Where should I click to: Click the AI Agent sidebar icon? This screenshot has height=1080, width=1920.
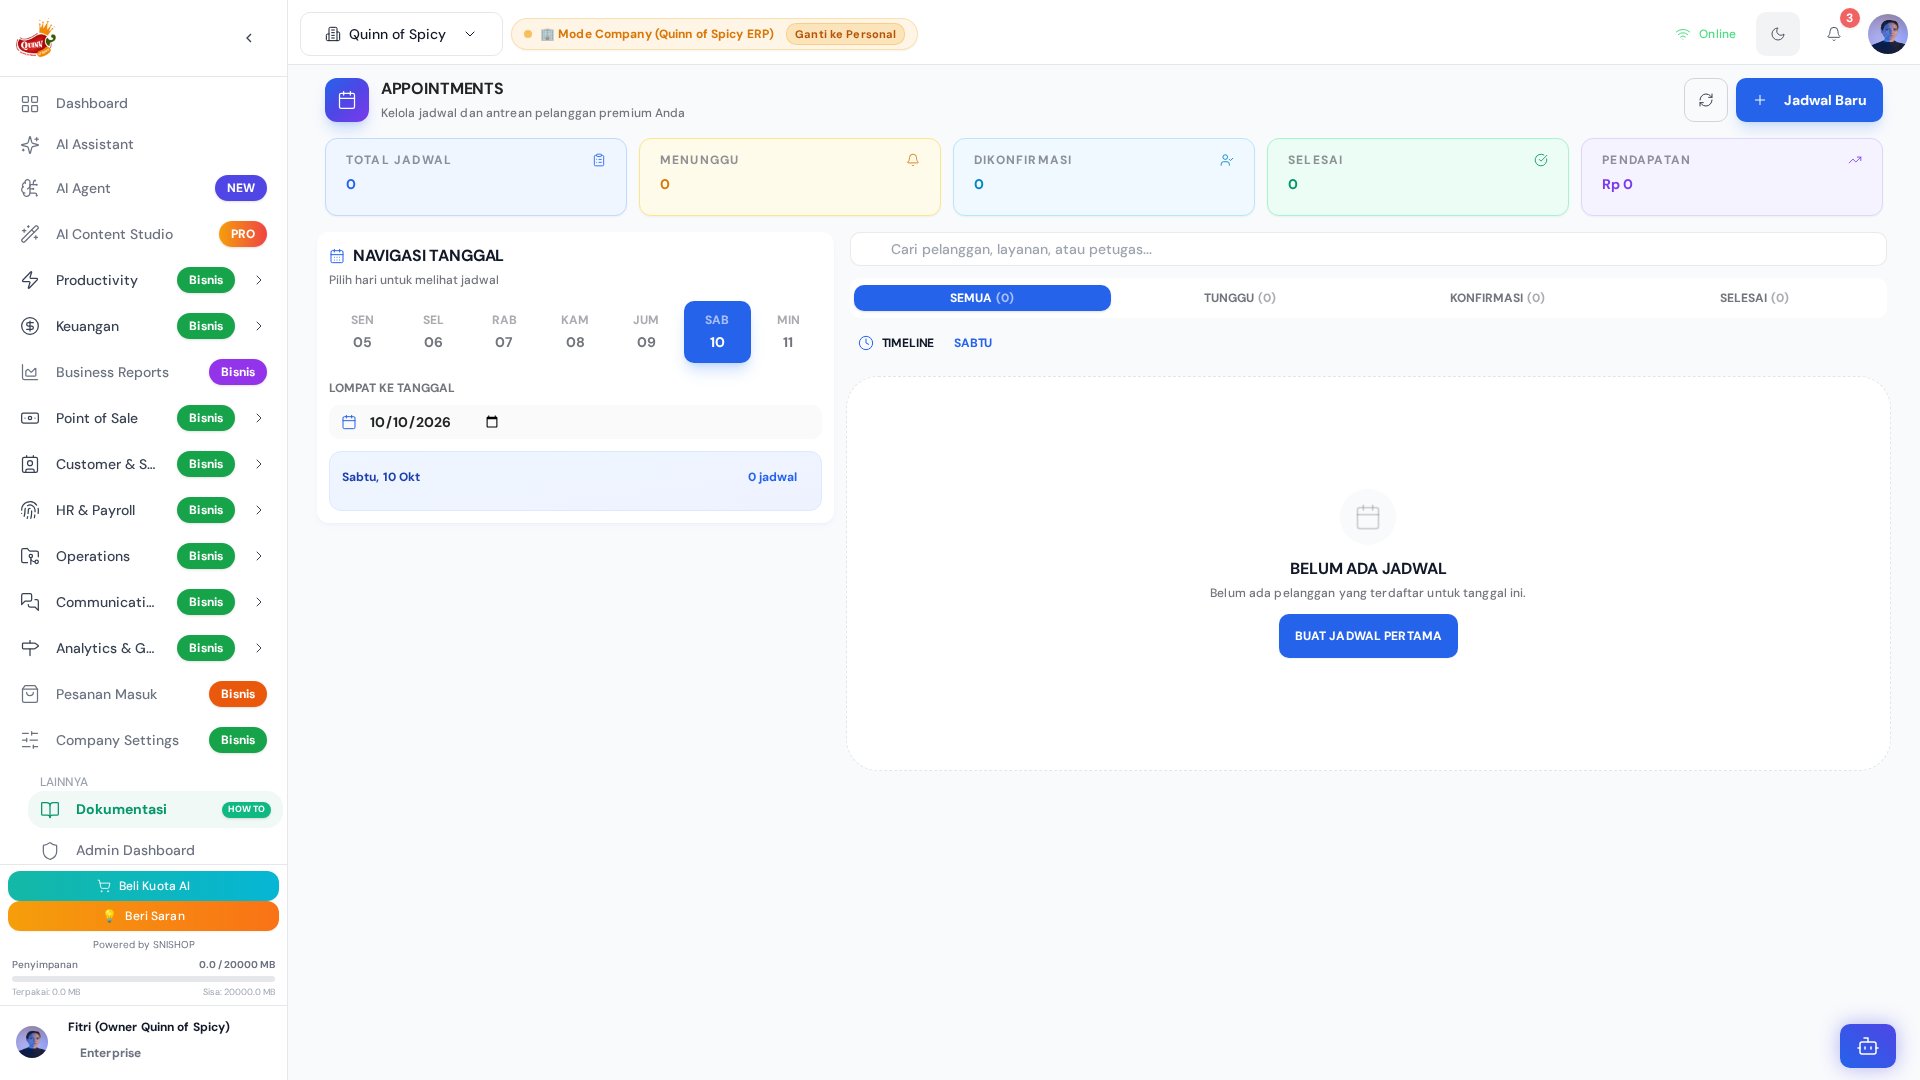30,188
